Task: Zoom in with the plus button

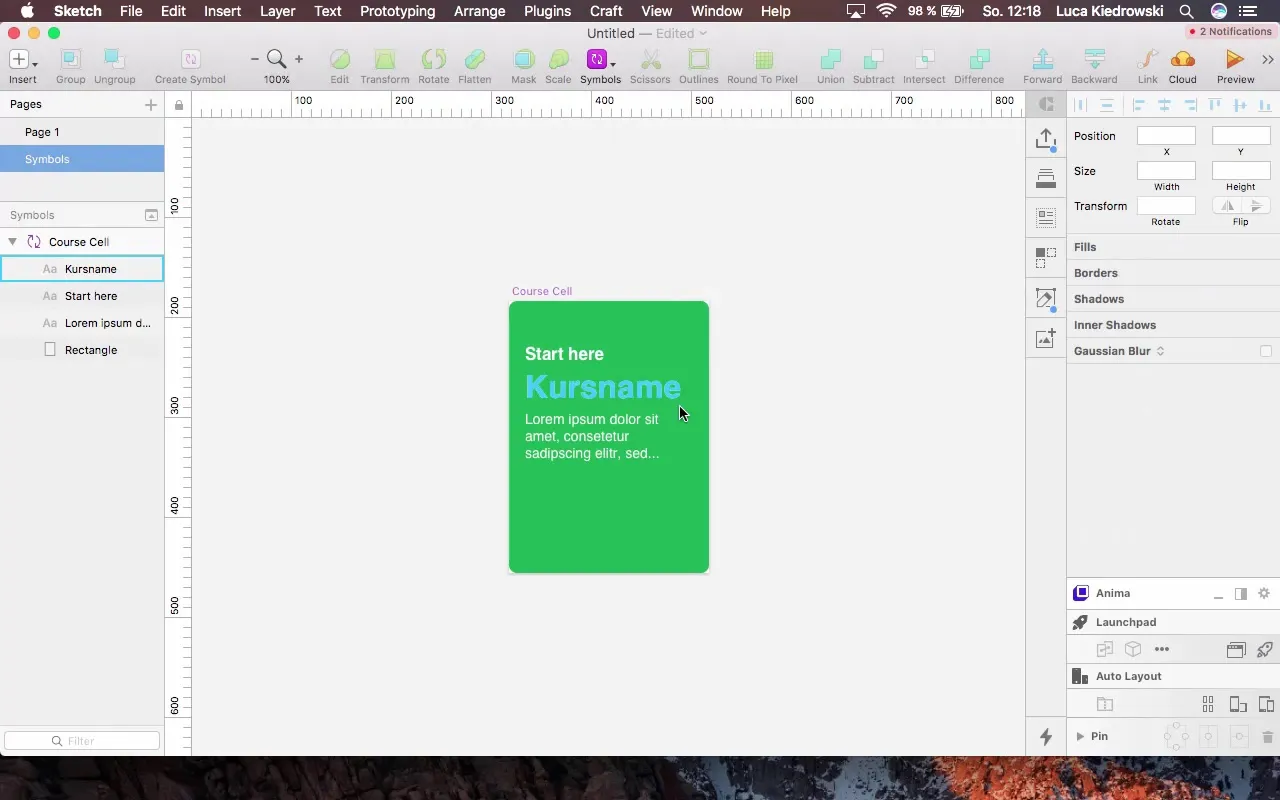Action: [x=298, y=60]
